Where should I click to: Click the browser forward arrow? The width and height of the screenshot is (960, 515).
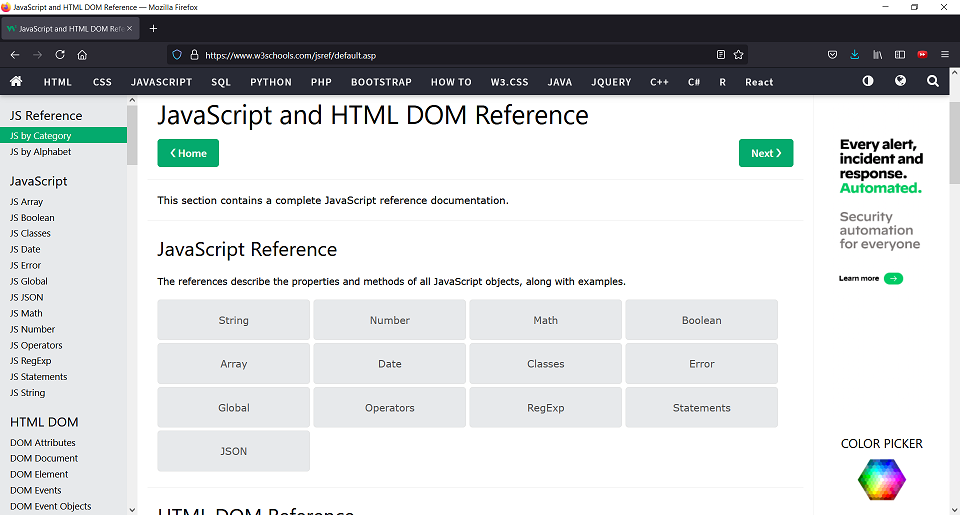[x=37, y=55]
